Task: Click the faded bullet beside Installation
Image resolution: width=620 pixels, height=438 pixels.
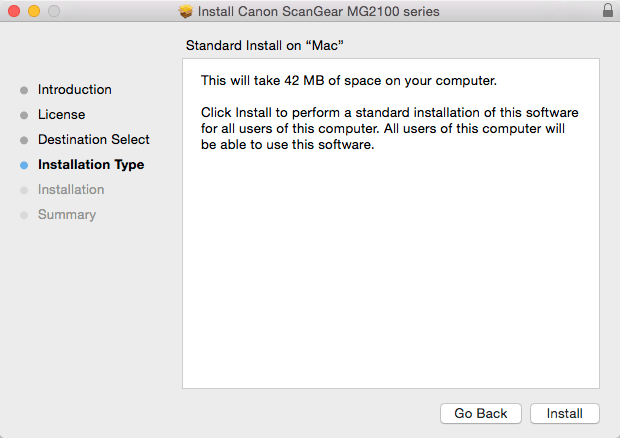Action: [24, 191]
